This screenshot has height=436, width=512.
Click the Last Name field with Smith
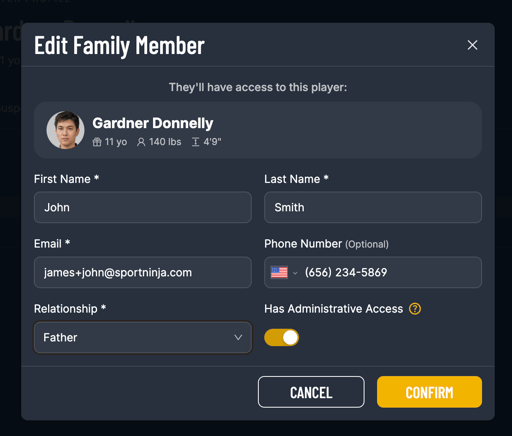pos(373,207)
